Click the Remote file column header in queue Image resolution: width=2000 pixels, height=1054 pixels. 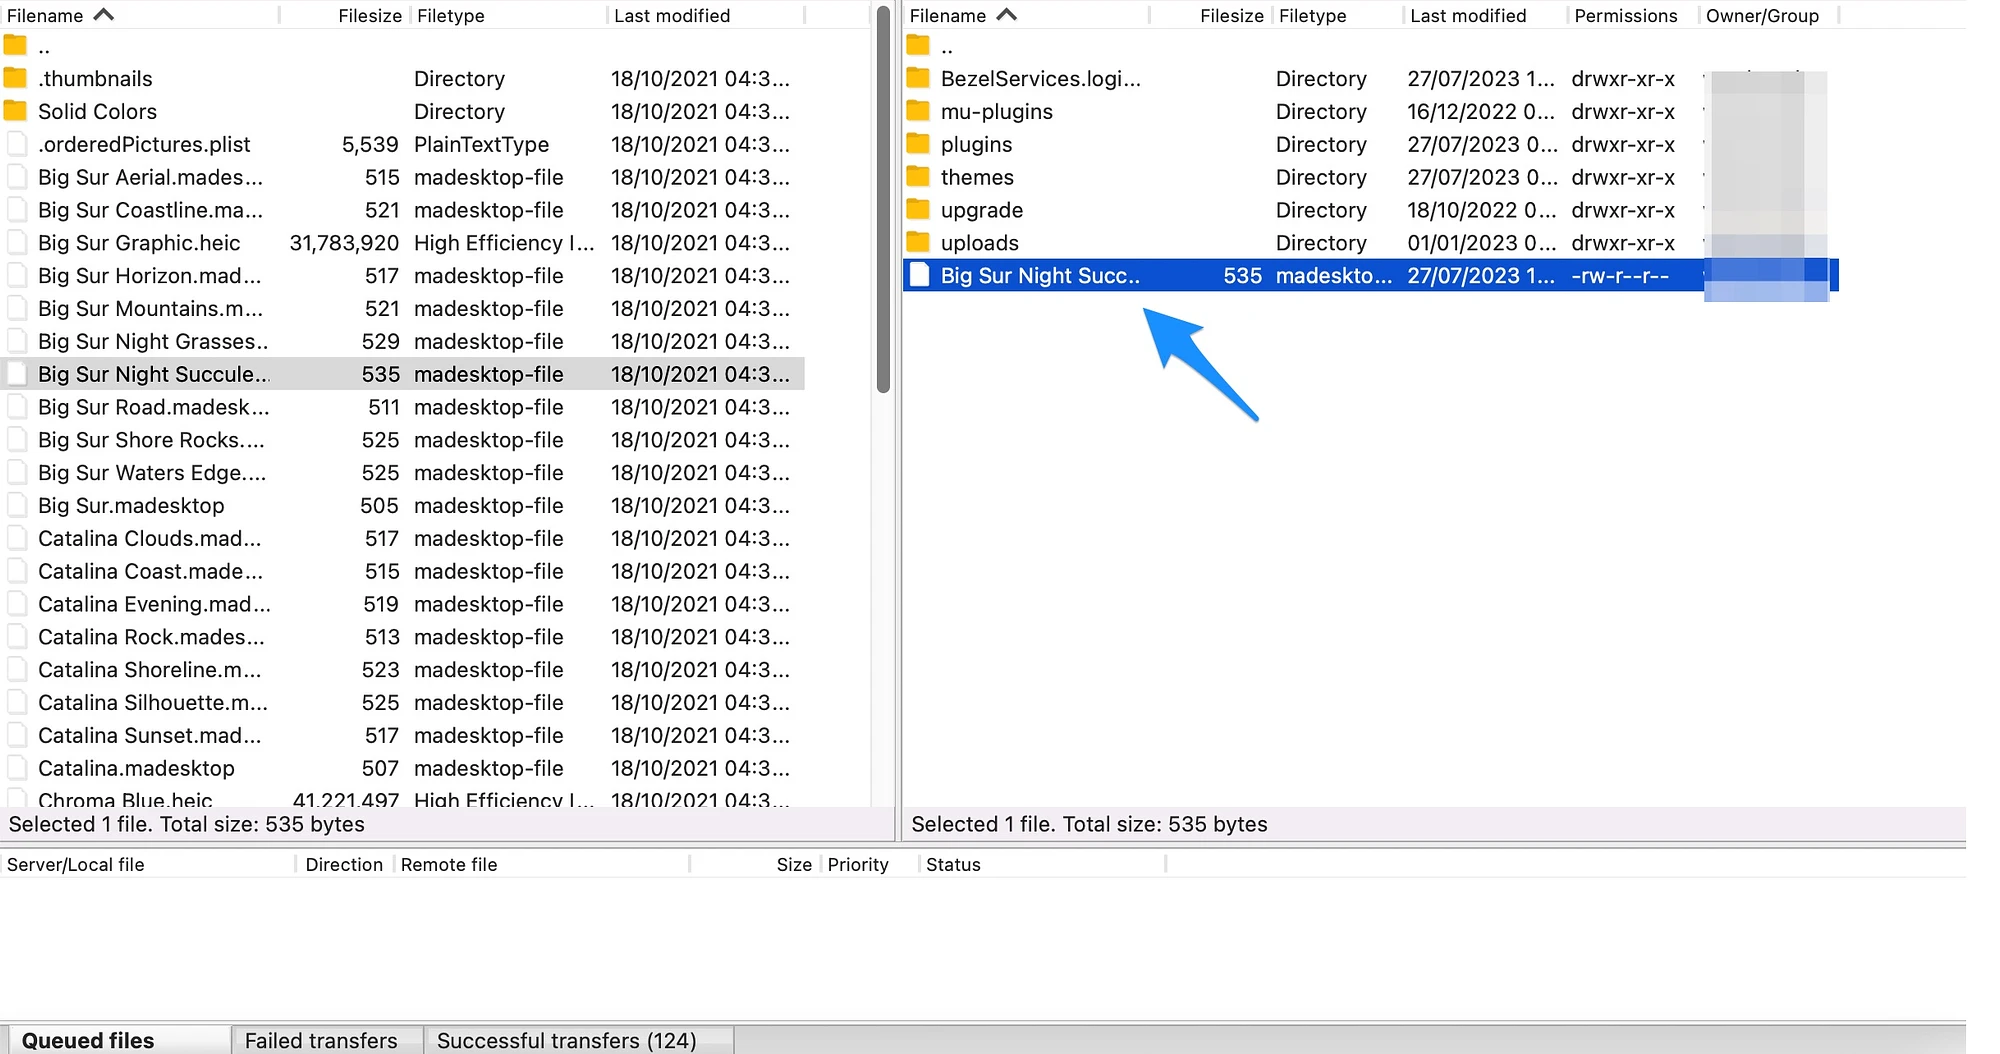pos(541,864)
